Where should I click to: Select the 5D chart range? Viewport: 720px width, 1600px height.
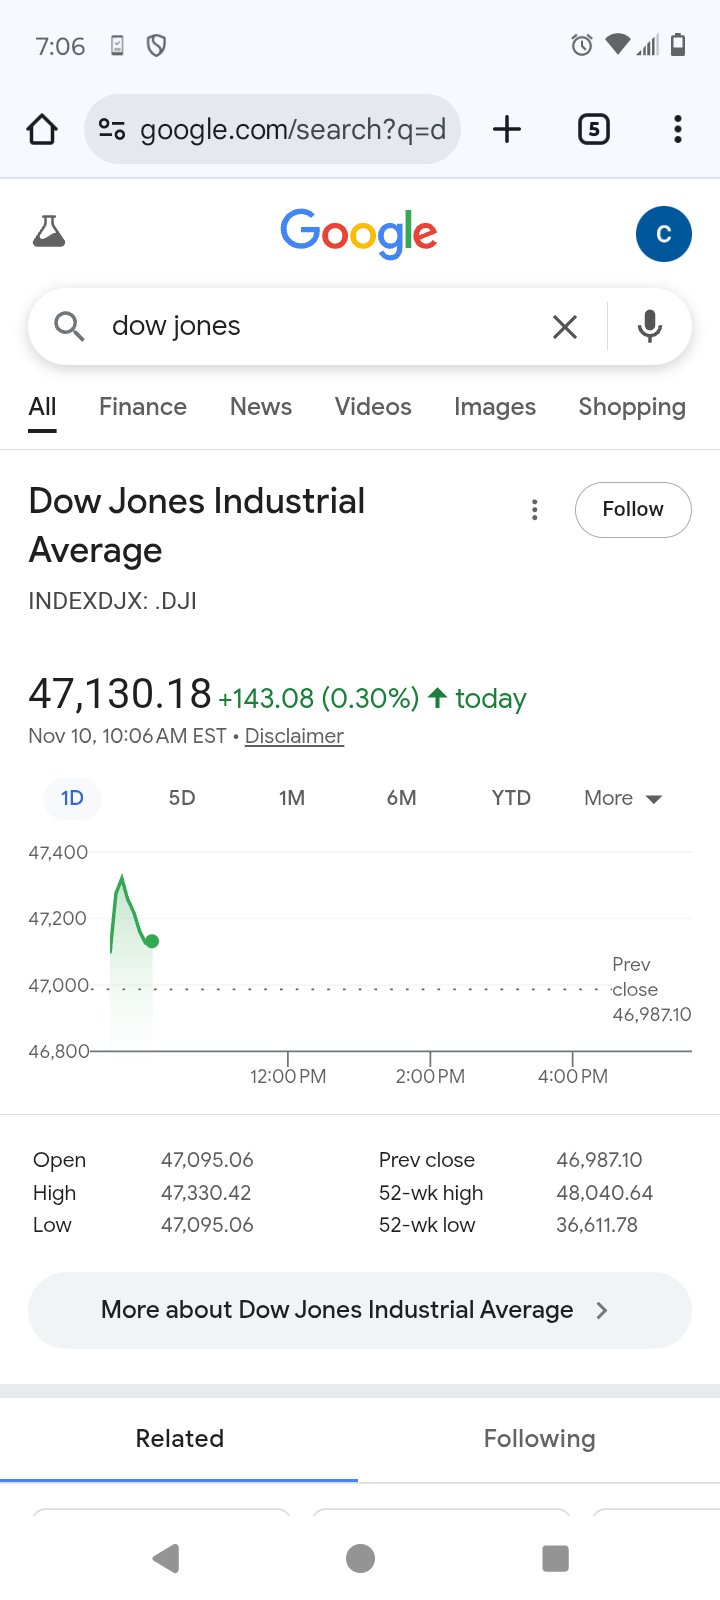pyautogui.click(x=182, y=798)
